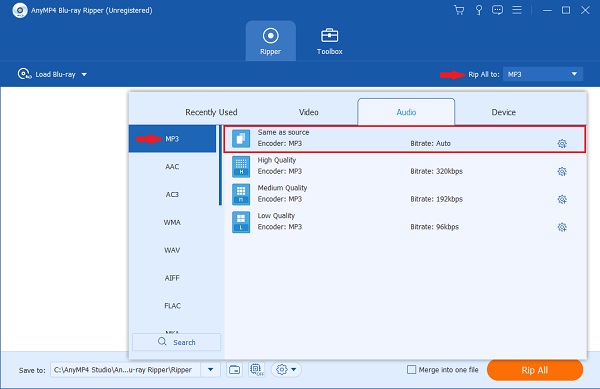
Task: Select WMA format in the list
Action: [x=173, y=222]
